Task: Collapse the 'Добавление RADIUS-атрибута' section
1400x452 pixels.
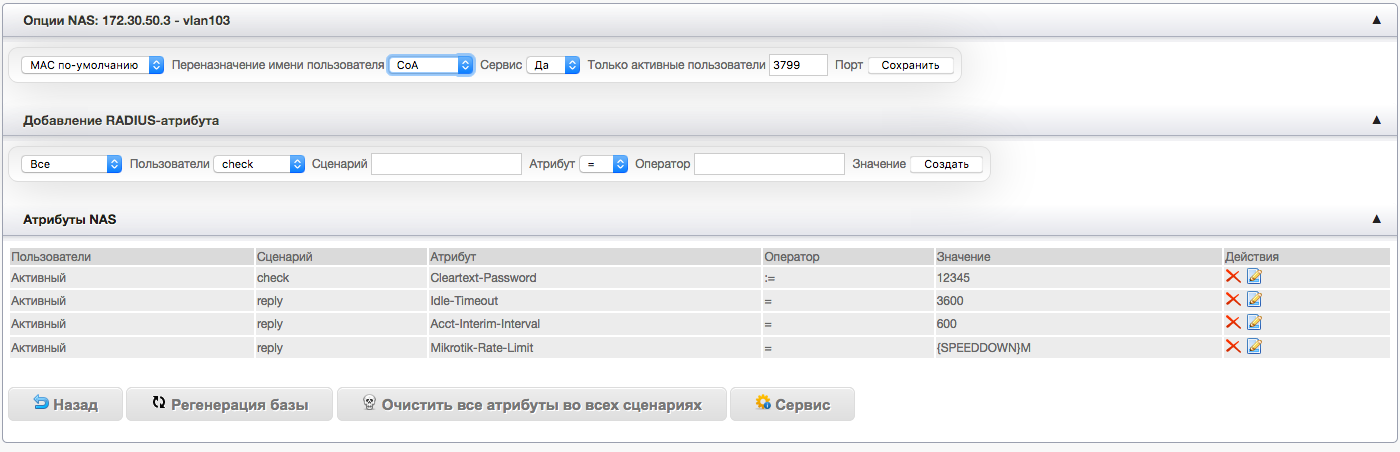Action: click(1376, 120)
